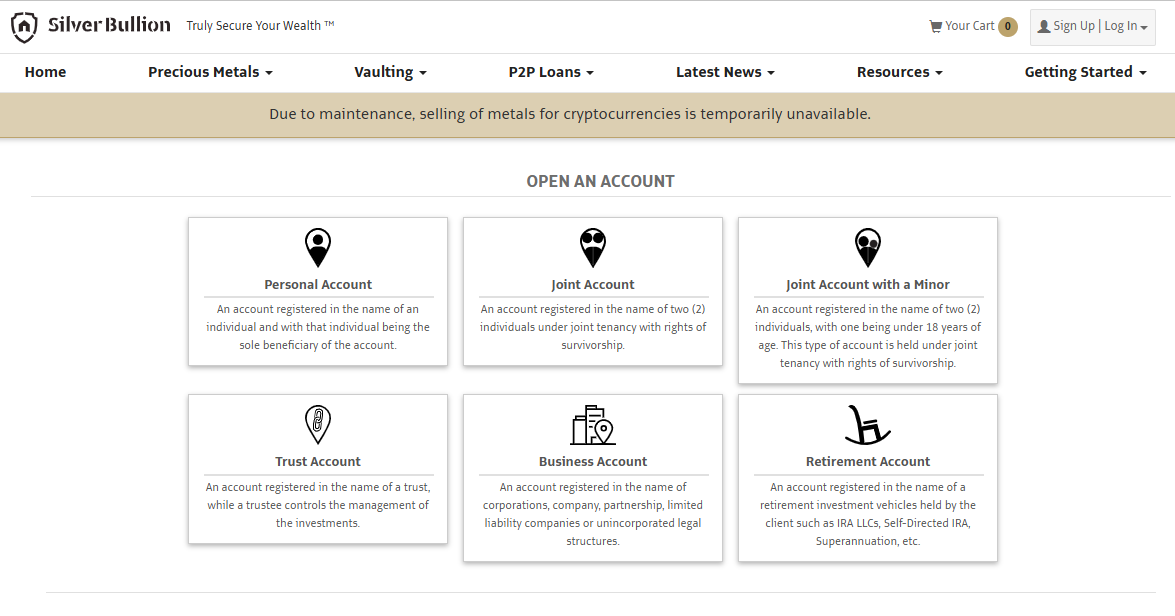Image resolution: width=1175 pixels, height=616 pixels.
Task: Click the cart item count badge
Action: [x=1008, y=27]
